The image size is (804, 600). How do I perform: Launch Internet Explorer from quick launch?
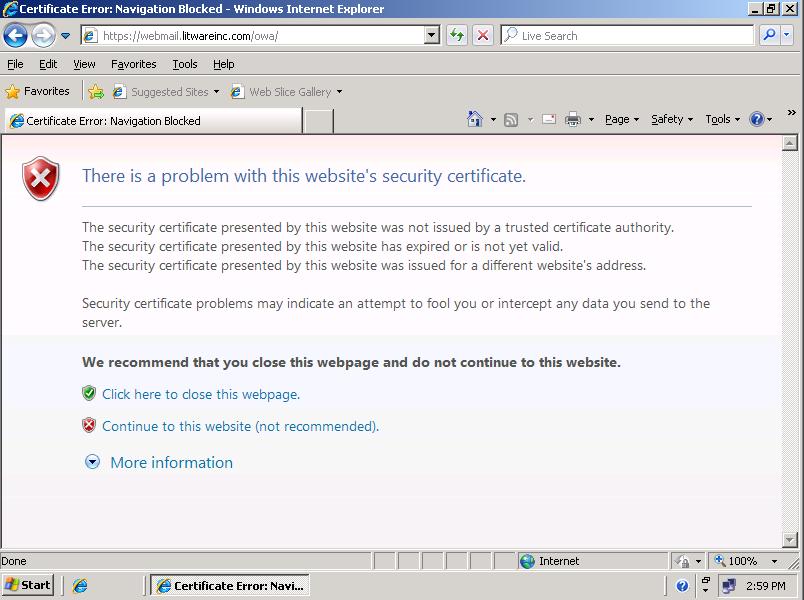(80, 586)
